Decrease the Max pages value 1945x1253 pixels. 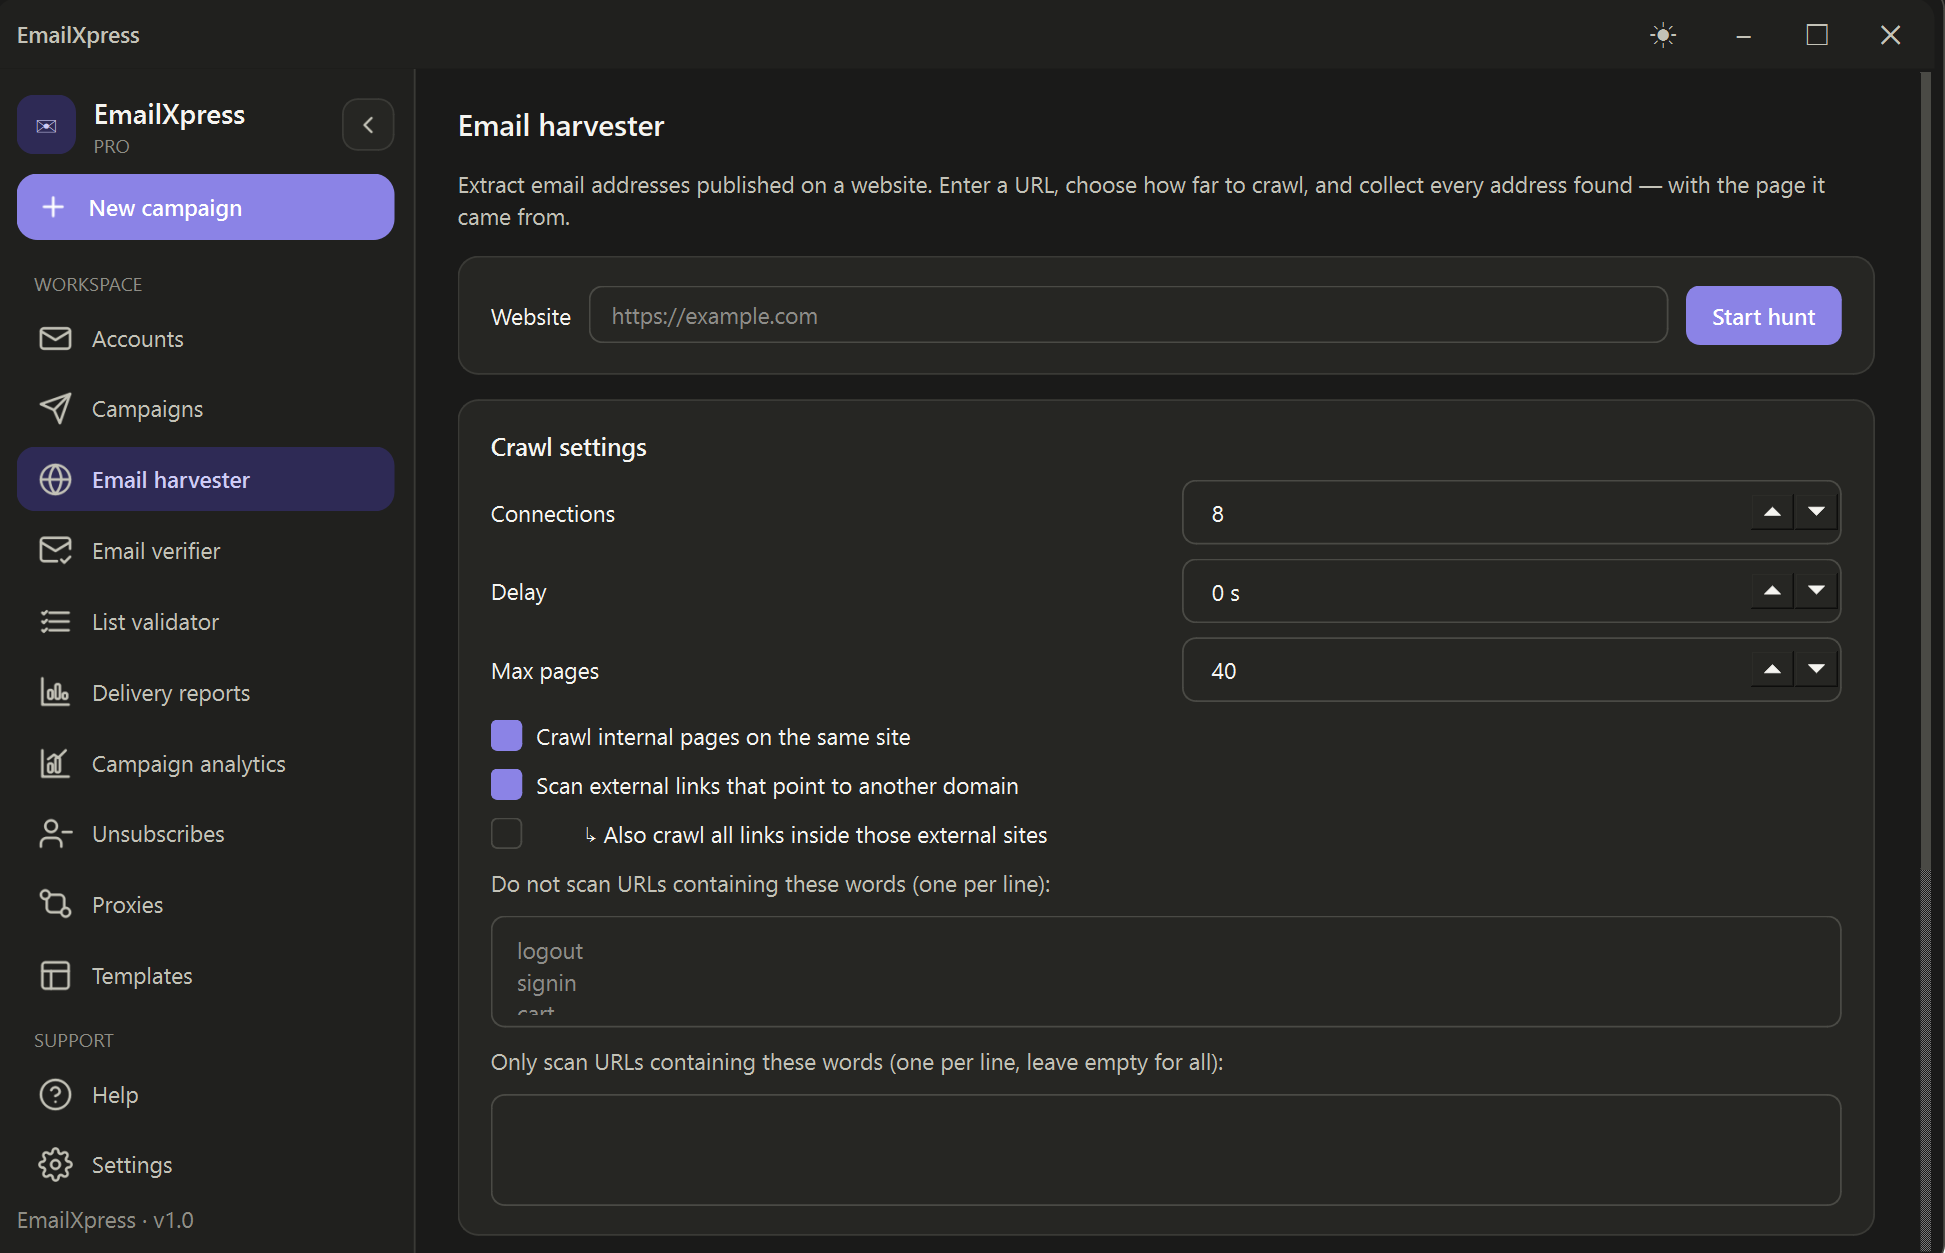pos(1816,669)
